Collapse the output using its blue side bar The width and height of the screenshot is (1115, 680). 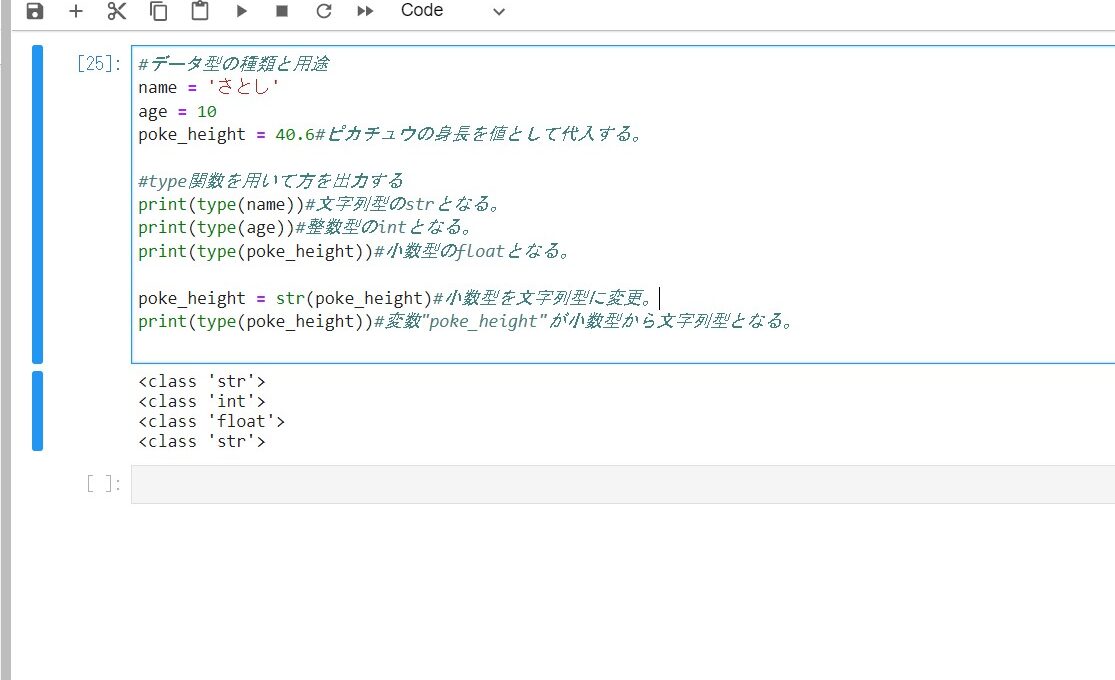click(38, 411)
